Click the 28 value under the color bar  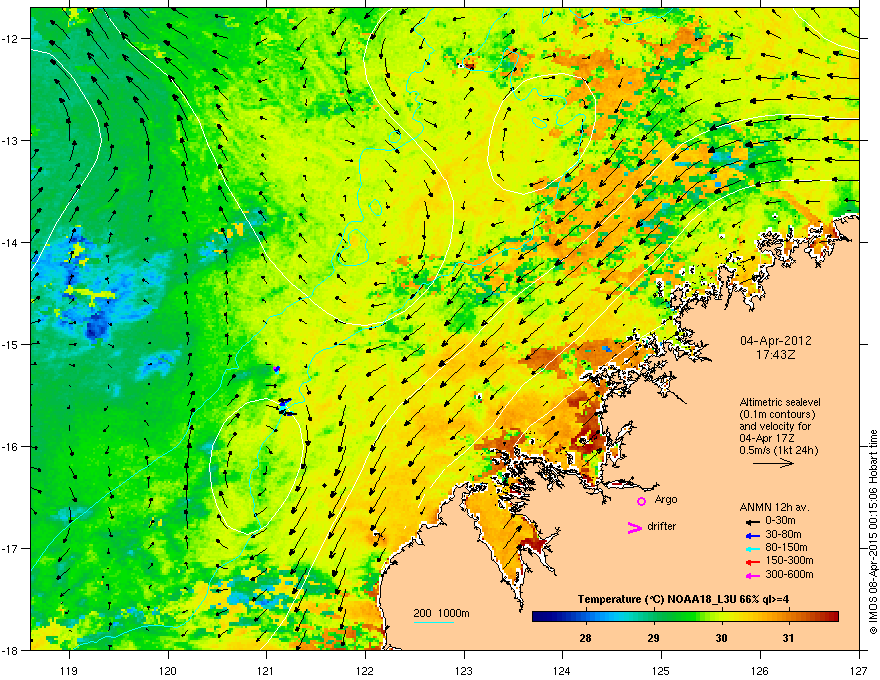click(585, 638)
